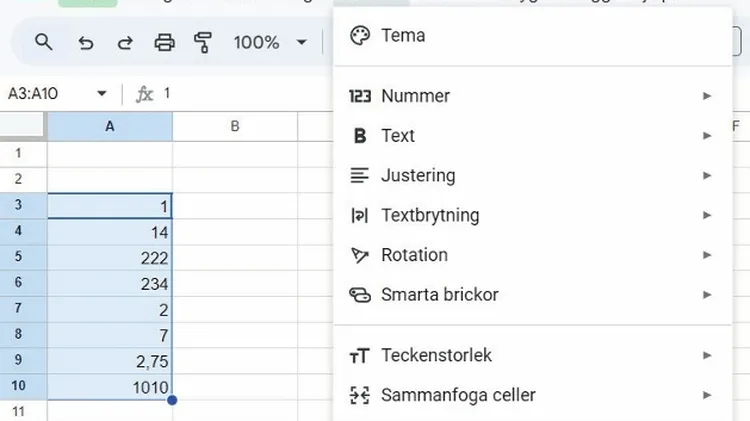Click cell containing 2,75

pos(110,361)
